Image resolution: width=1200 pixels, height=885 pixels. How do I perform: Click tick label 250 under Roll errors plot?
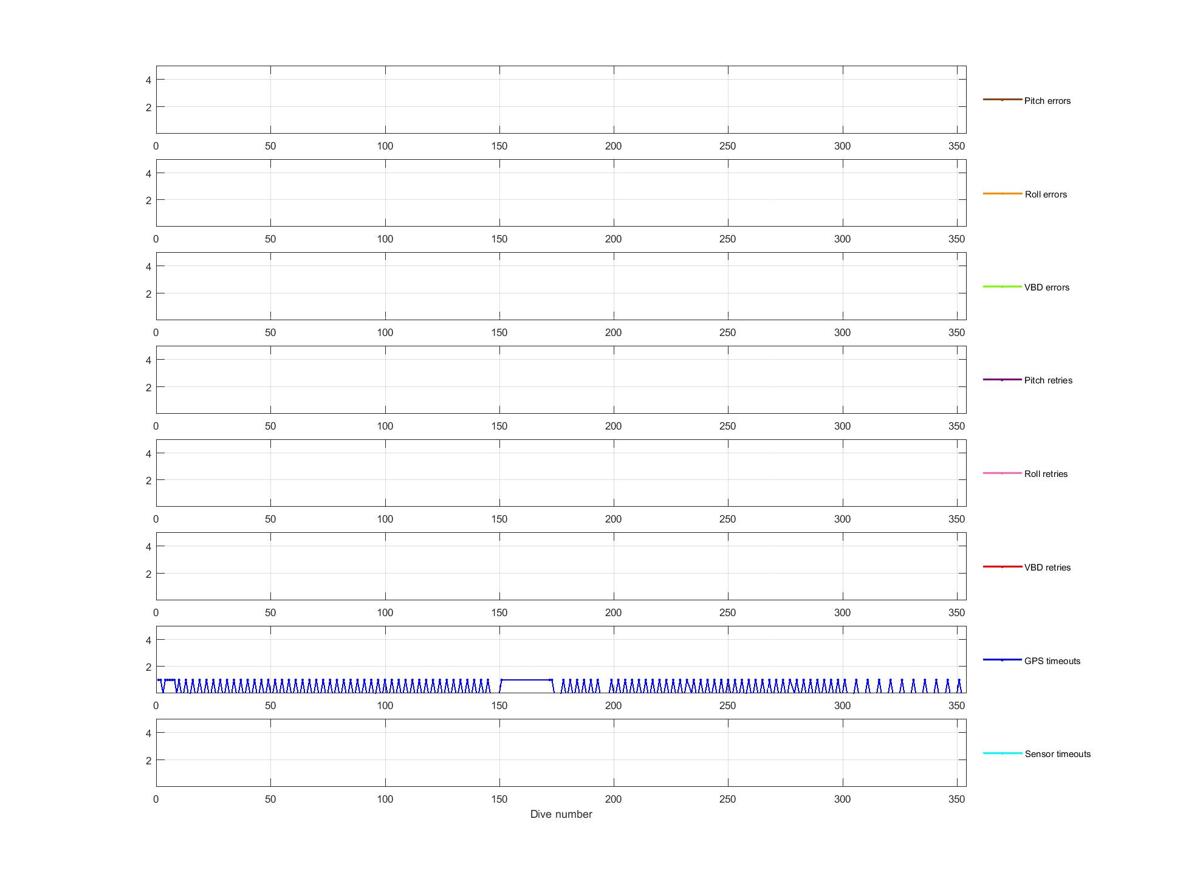click(x=728, y=239)
